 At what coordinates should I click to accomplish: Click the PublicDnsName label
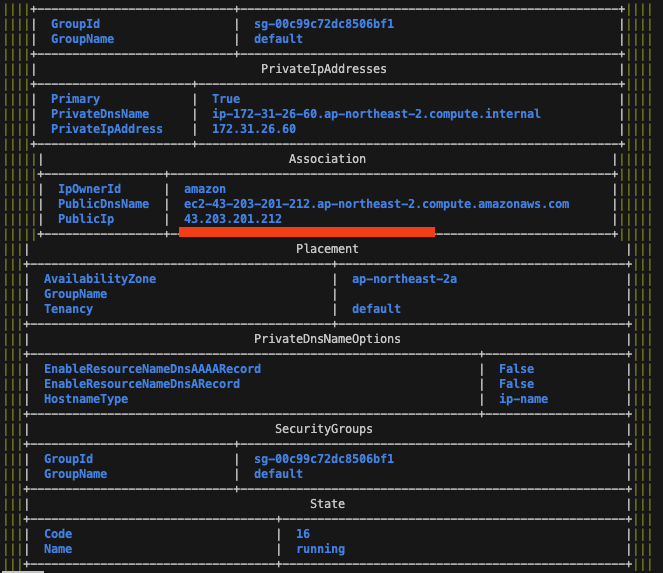(x=103, y=204)
